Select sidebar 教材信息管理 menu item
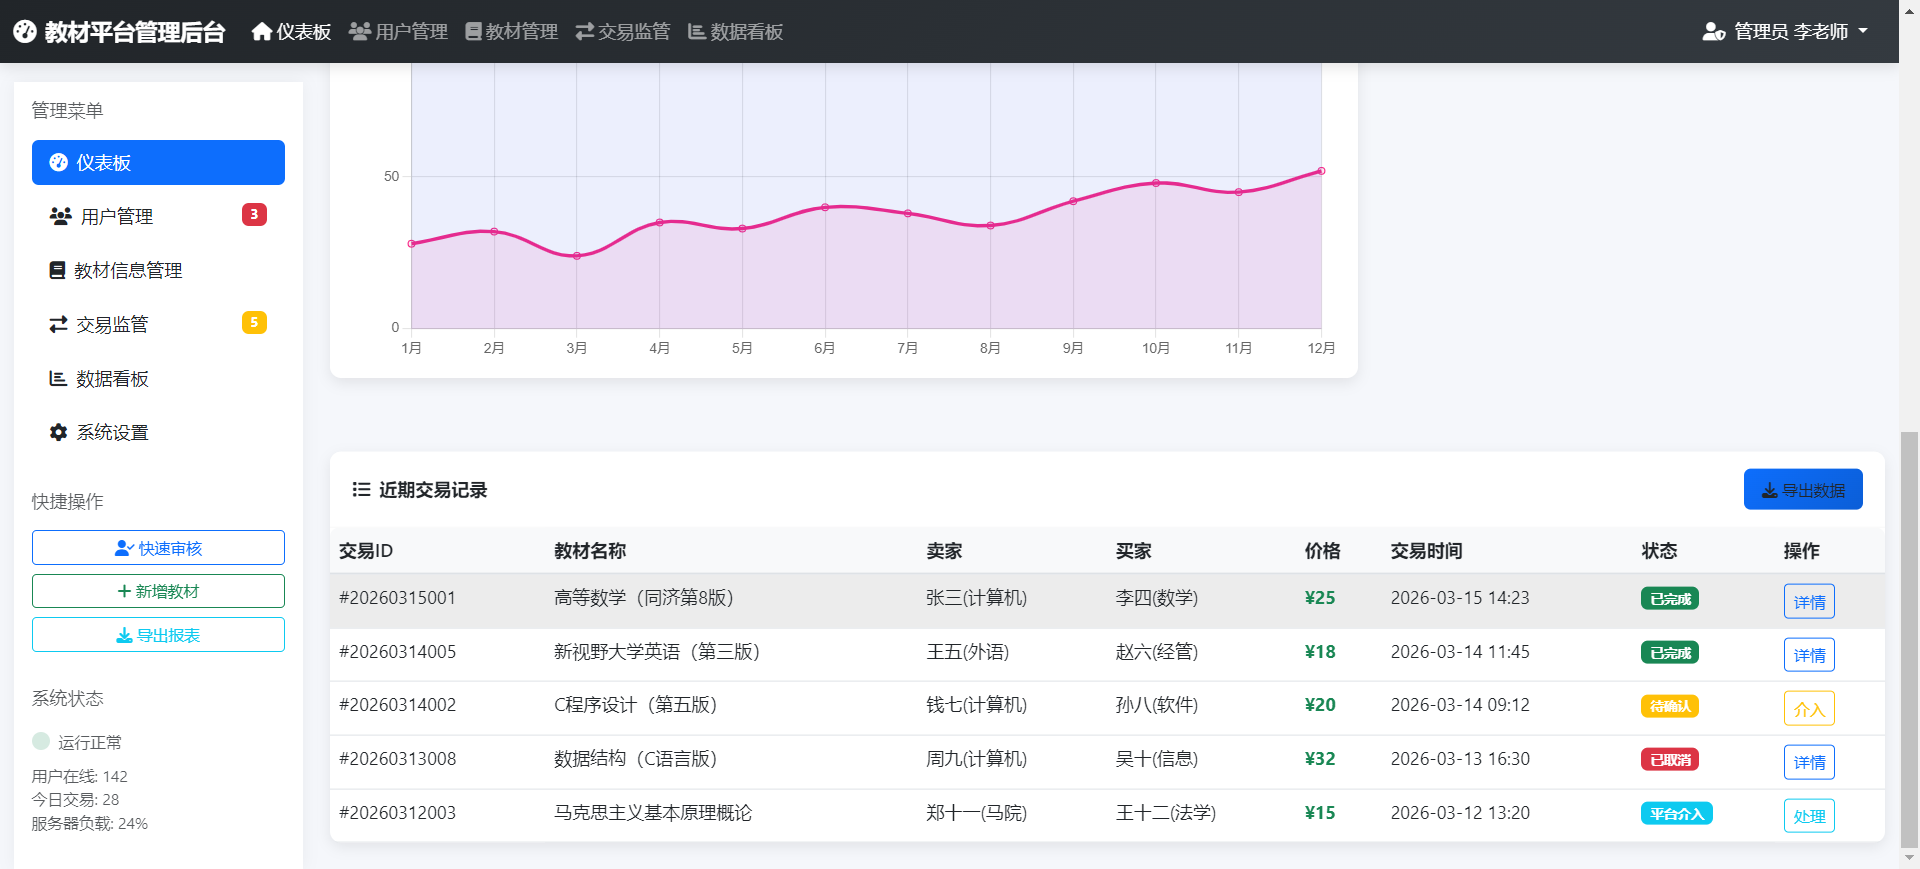The height and width of the screenshot is (869, 1920). pyautogui.click(x=158, y=270)
